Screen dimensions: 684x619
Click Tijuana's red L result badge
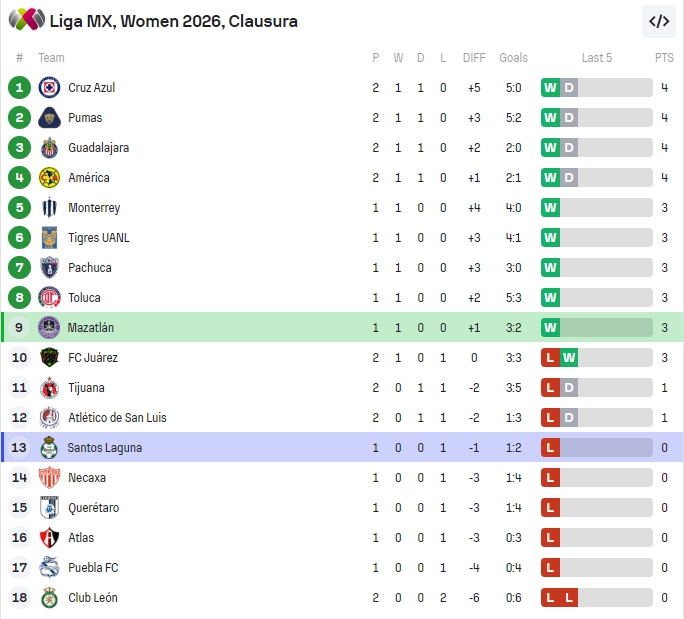550,388
